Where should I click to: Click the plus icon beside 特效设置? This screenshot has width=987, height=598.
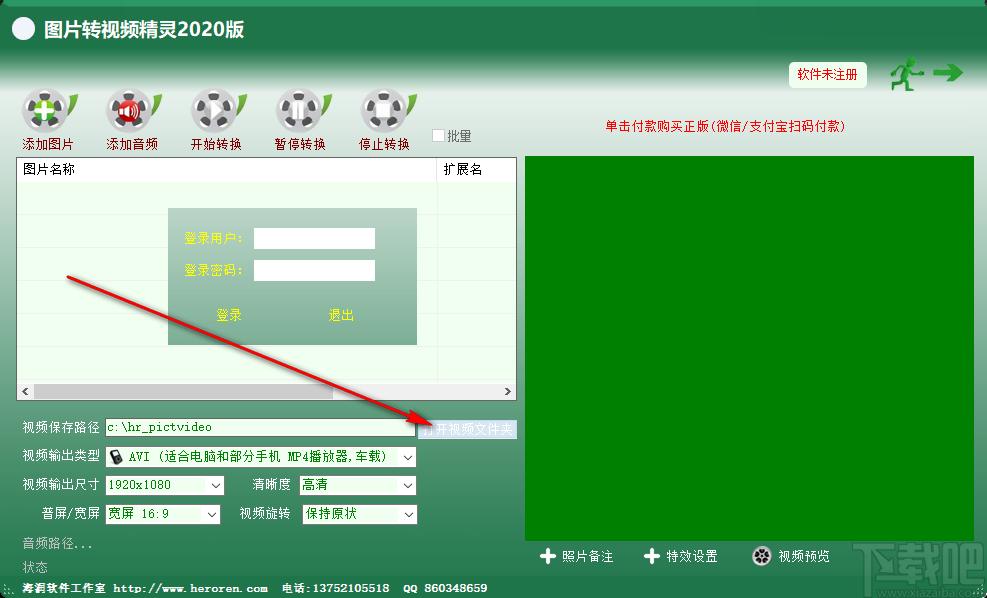coord(652,556)
